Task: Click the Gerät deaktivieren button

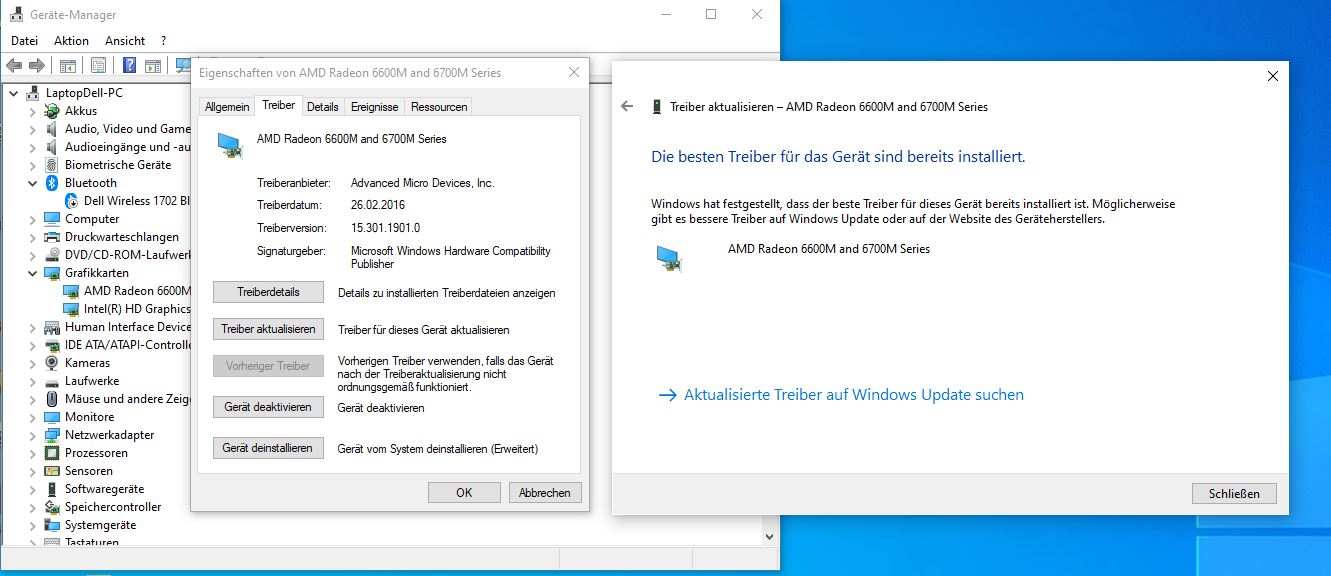Action: (x=268, y=407)
